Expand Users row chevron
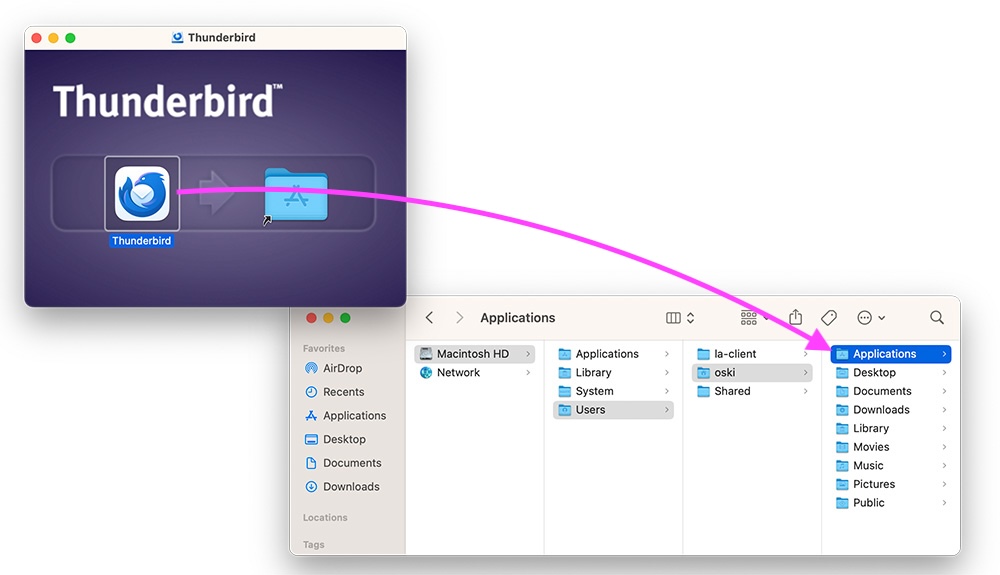This screenshot has height=575, width=1000. click(666, 410)
